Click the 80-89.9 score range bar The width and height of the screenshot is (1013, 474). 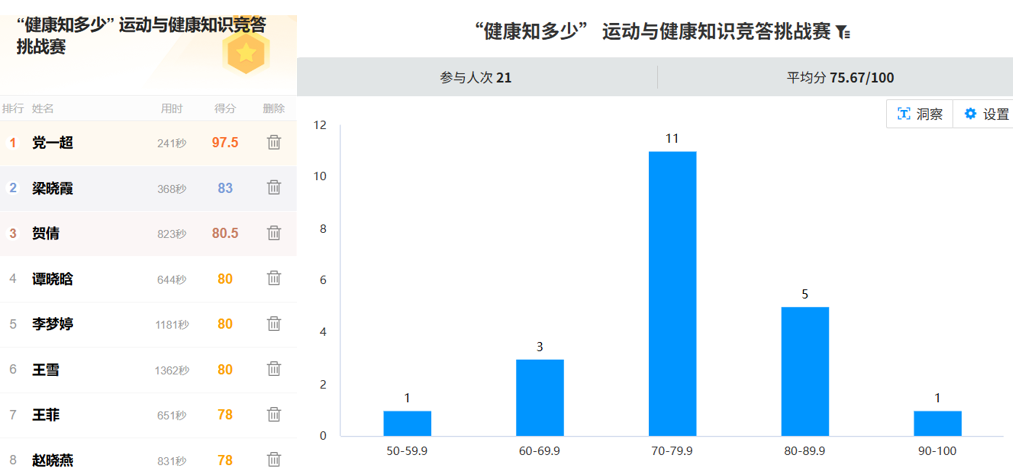805,371
